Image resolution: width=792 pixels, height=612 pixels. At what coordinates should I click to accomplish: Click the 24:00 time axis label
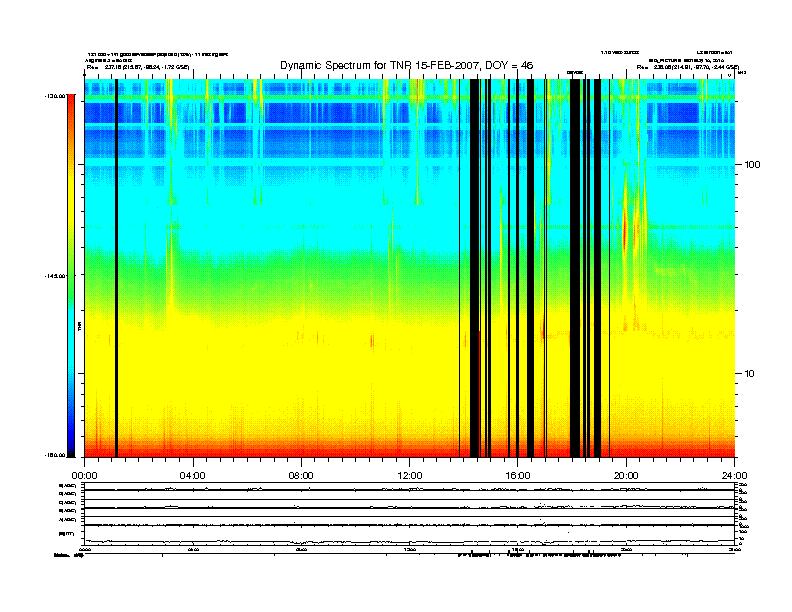[734, 475]
